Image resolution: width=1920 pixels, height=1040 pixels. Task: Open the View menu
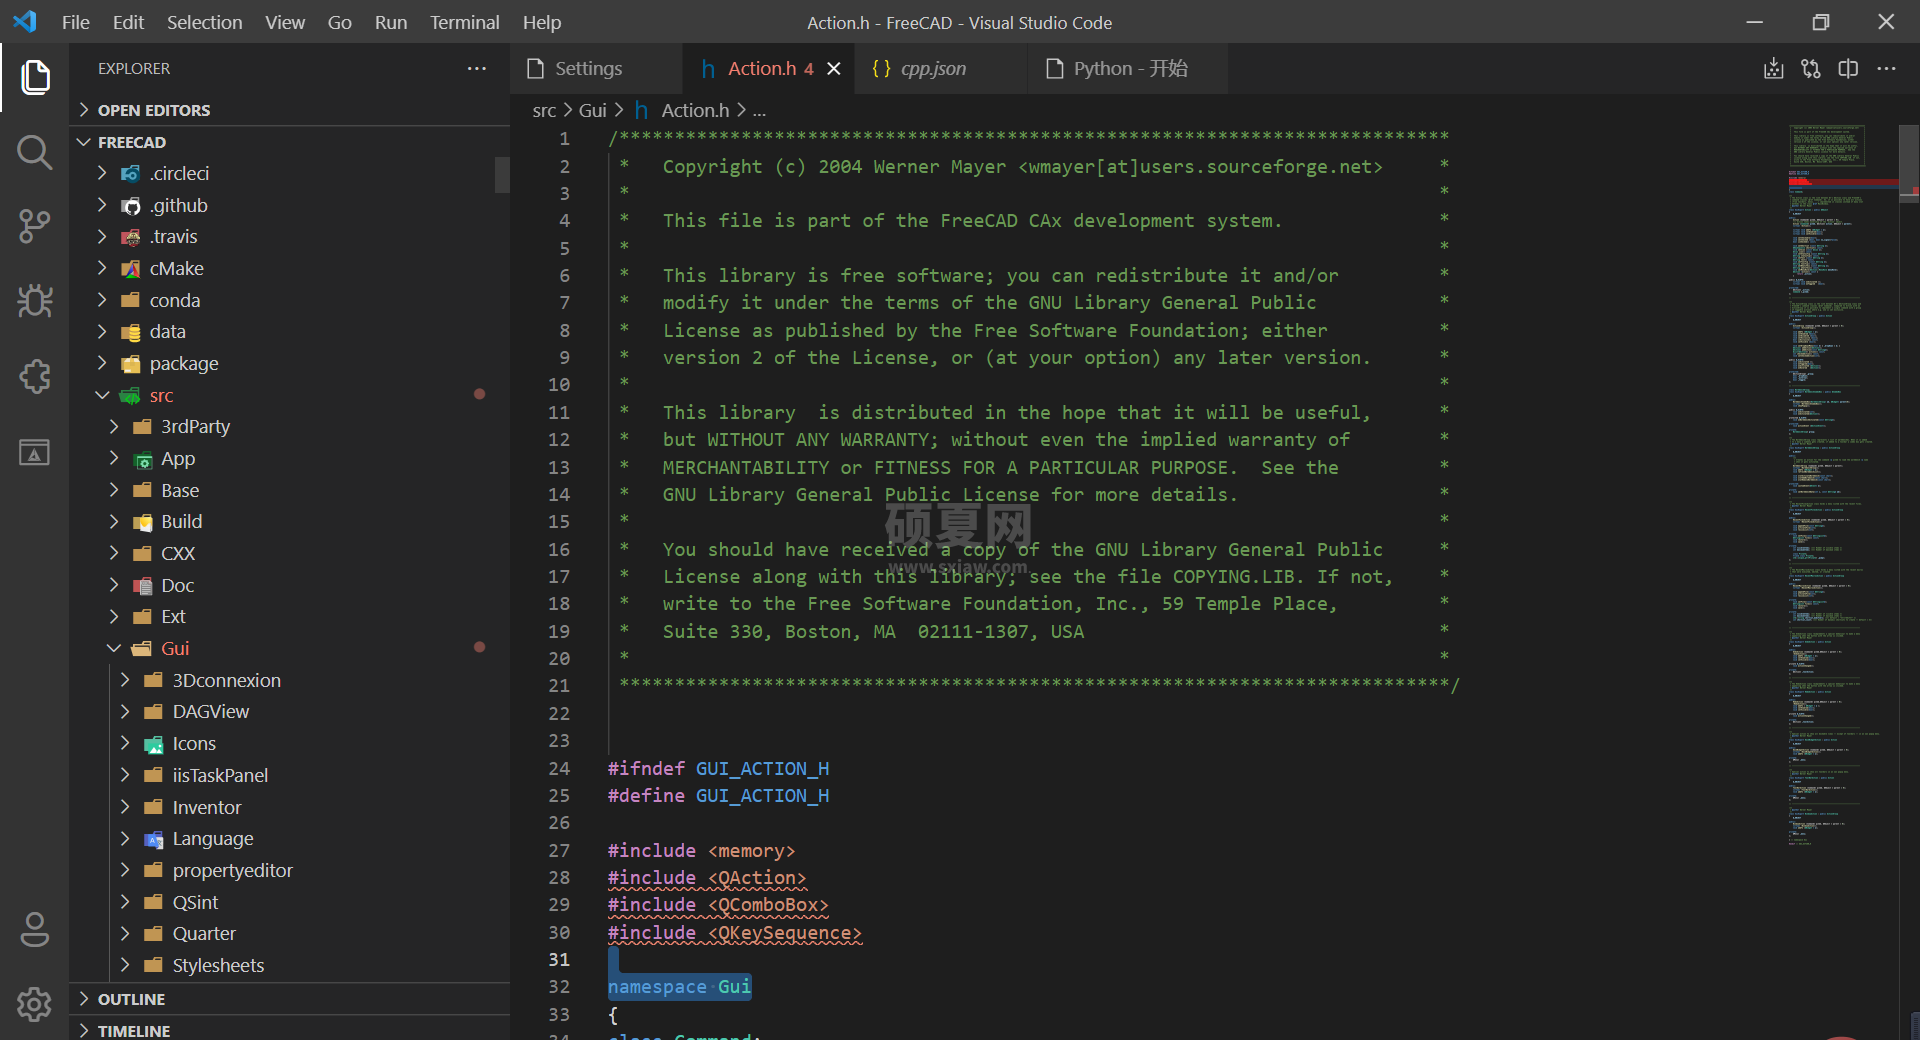[x=285, y=22]
